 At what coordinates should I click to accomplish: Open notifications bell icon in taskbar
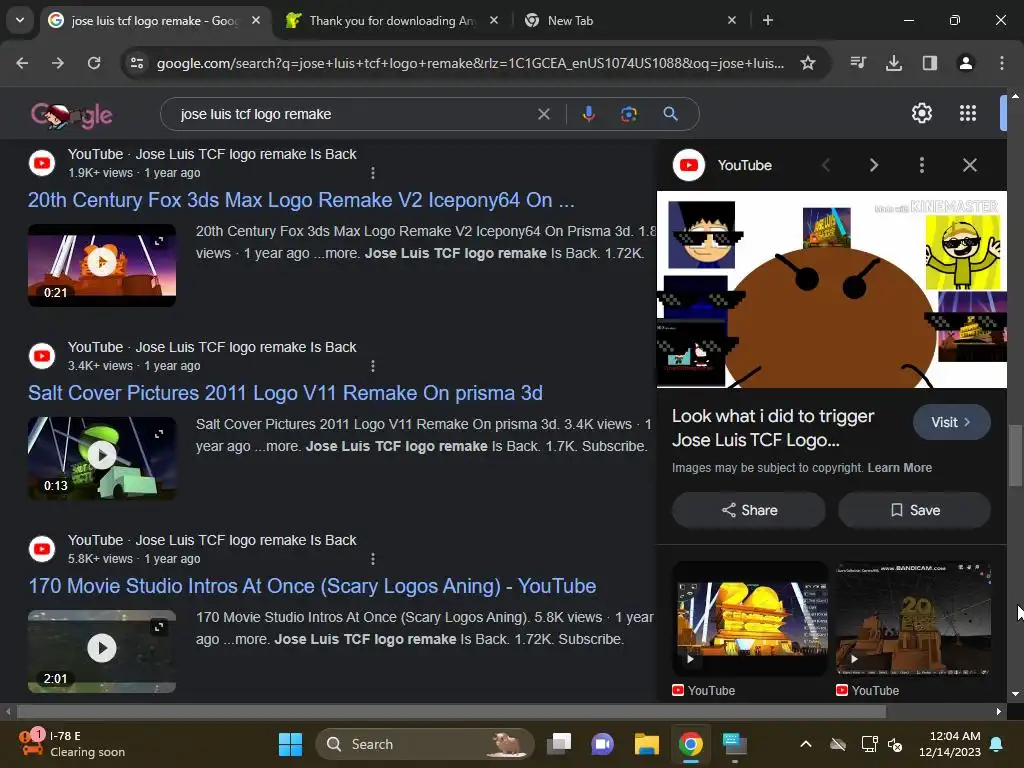point(997,744)
